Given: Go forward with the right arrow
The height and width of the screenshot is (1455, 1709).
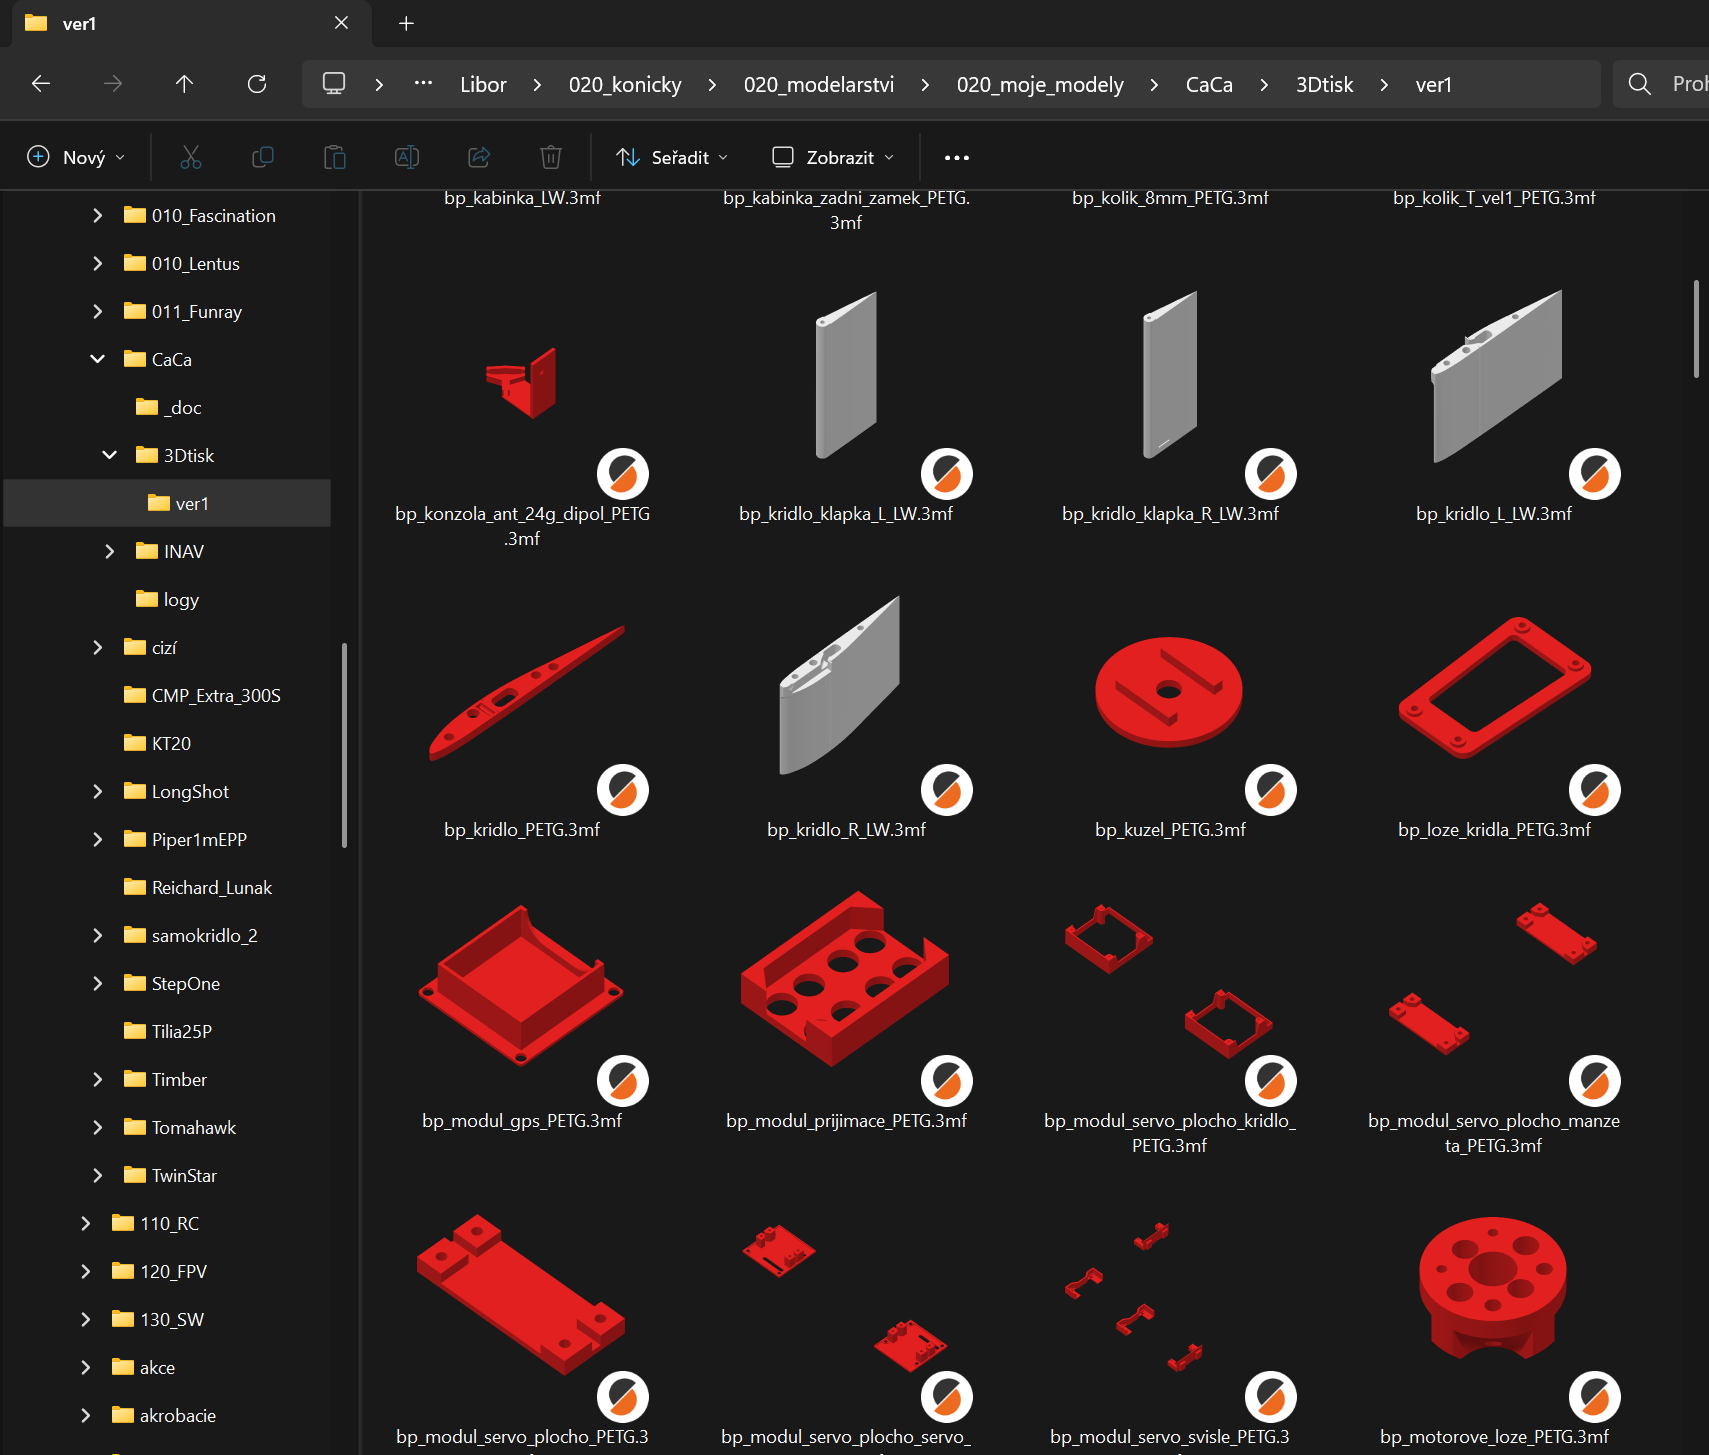Looking at the screenshot, I should point(113,84).
